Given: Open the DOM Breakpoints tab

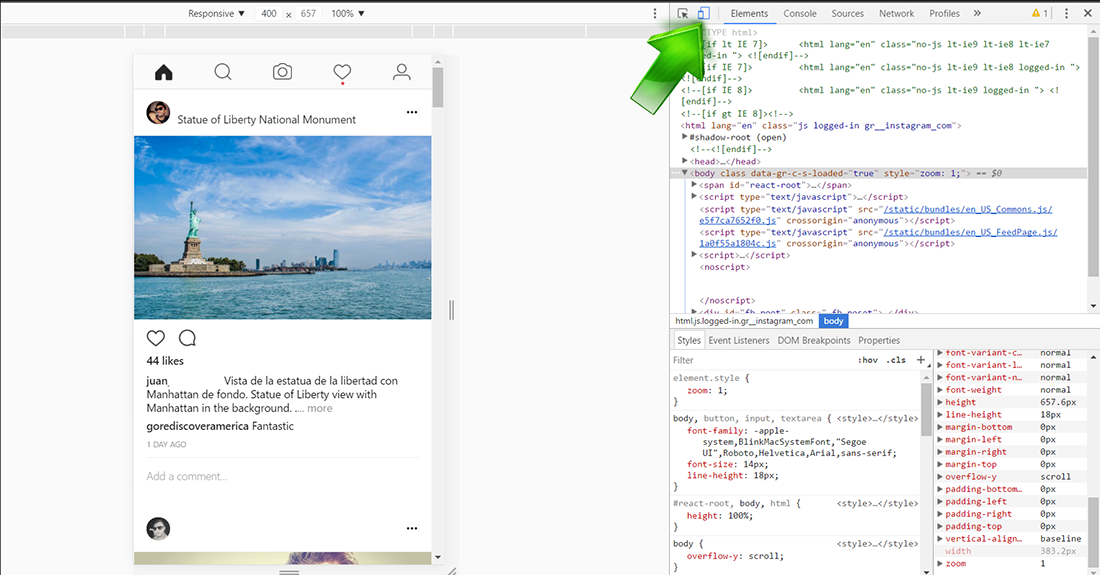Looking at the screenshot, I should click(814, 340).
